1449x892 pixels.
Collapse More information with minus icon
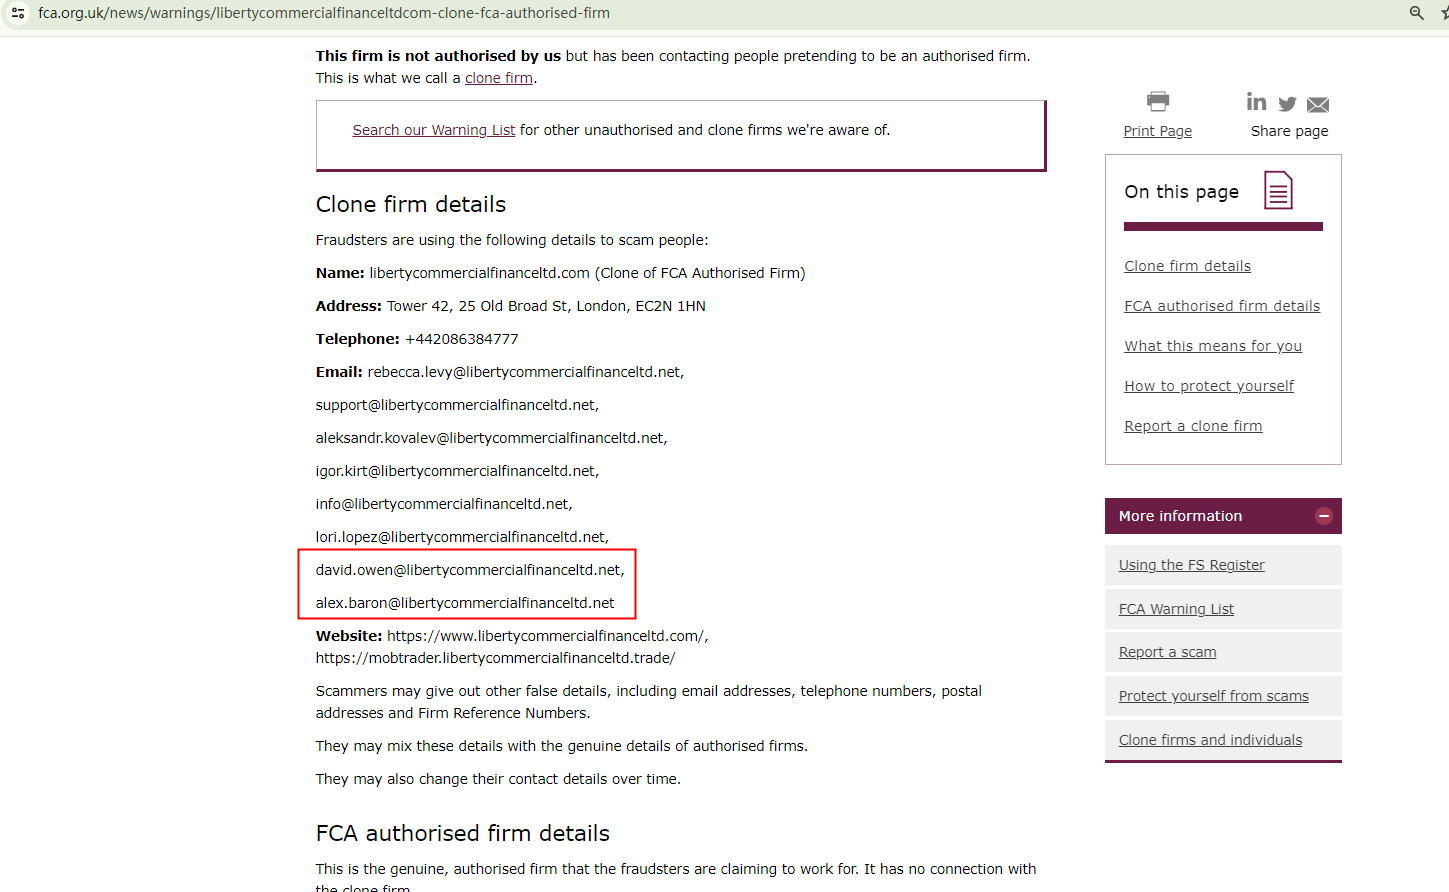(1324, 516)
